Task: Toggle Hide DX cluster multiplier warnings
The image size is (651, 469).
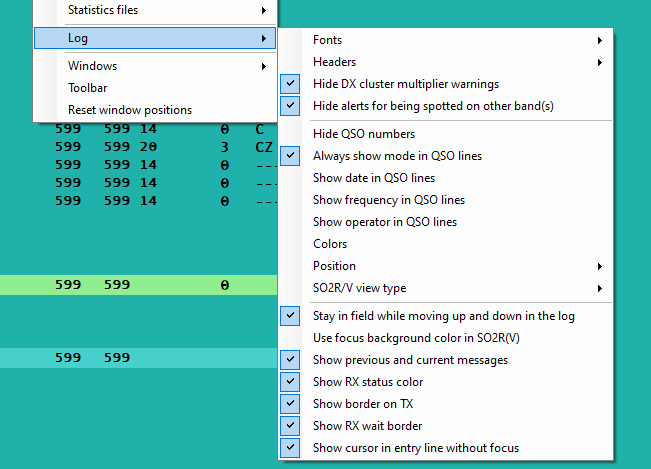Action: click(446, 84)
